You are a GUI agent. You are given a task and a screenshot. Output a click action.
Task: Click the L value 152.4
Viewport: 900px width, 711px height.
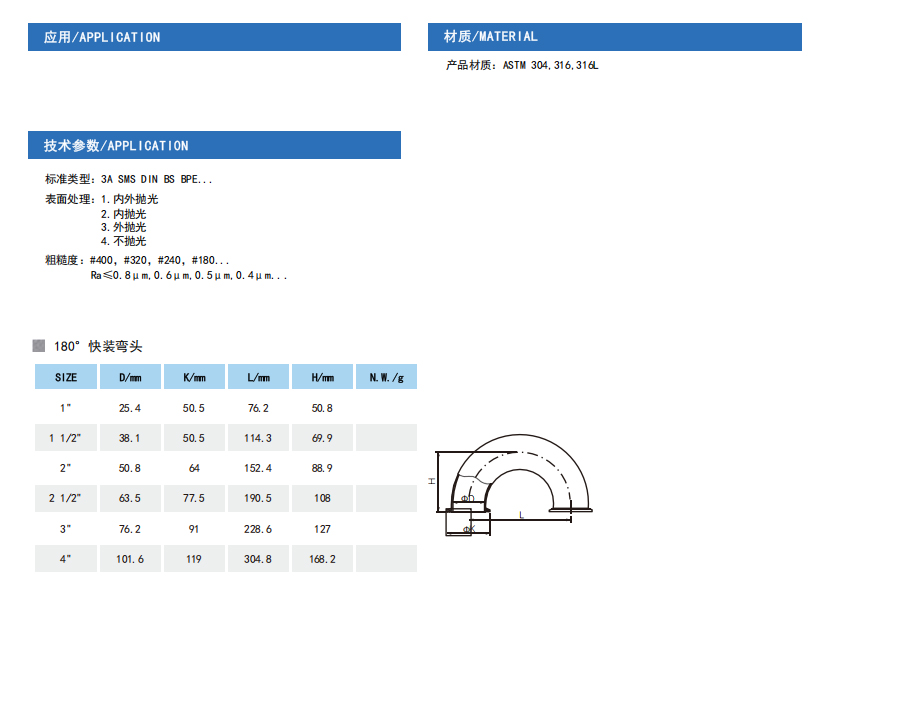click(258, 468)
